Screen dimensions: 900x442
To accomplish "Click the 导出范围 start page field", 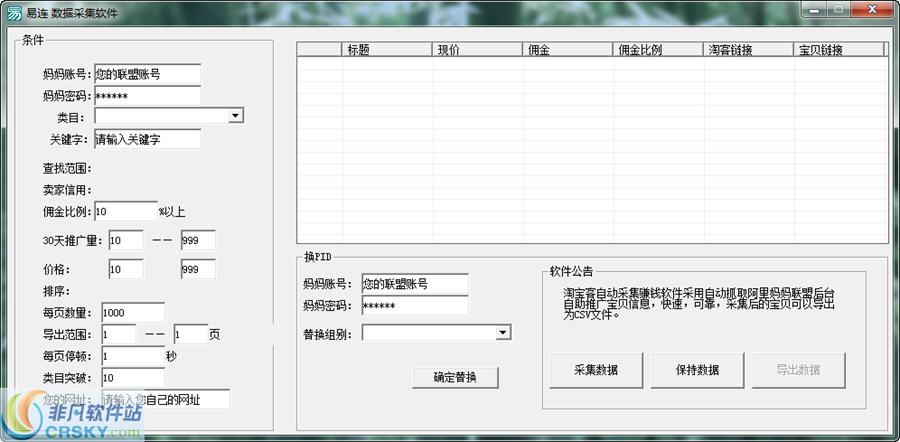I will (x=119, y=334).
